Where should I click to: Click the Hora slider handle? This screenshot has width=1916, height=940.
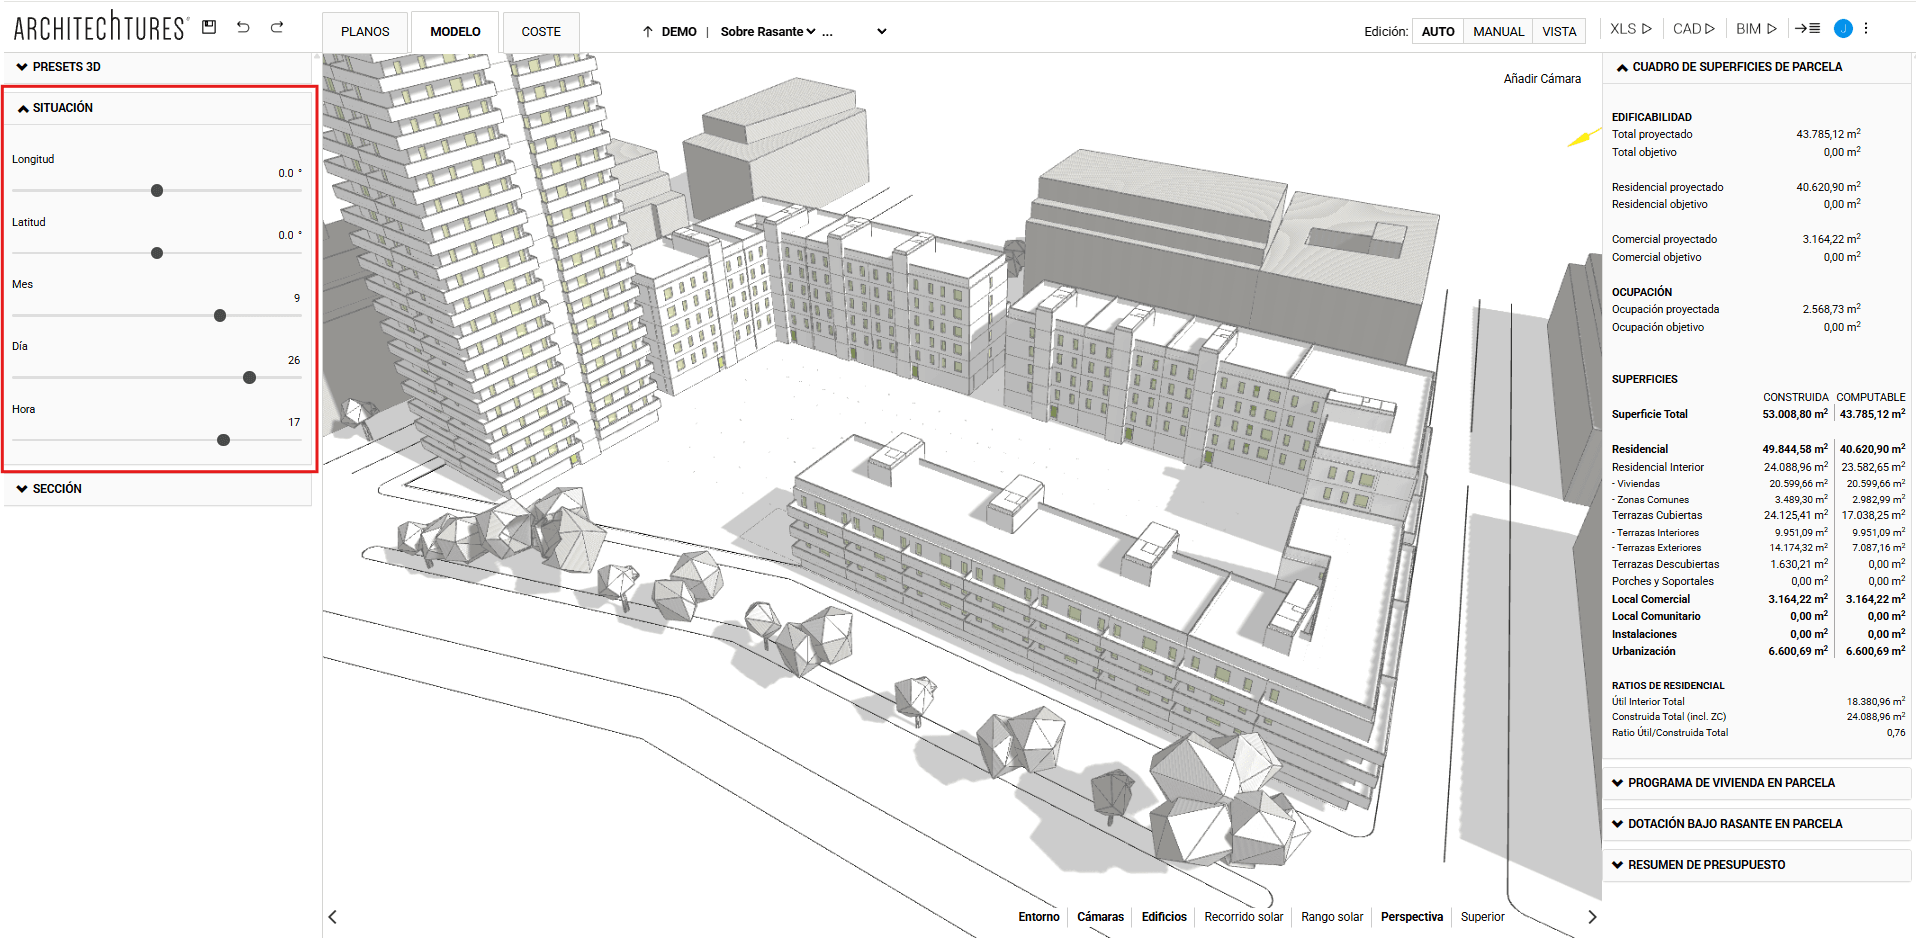click(223, 440)
